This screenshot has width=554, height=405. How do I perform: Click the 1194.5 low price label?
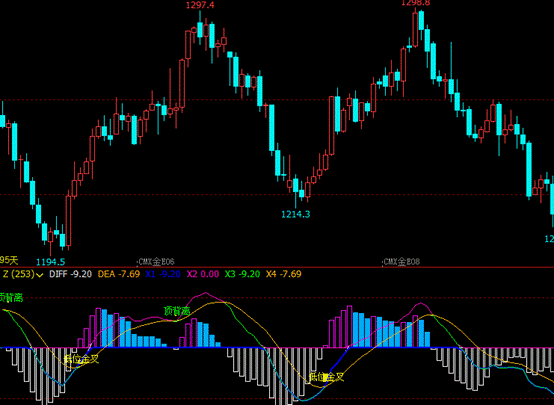click(x=51, y=262)
